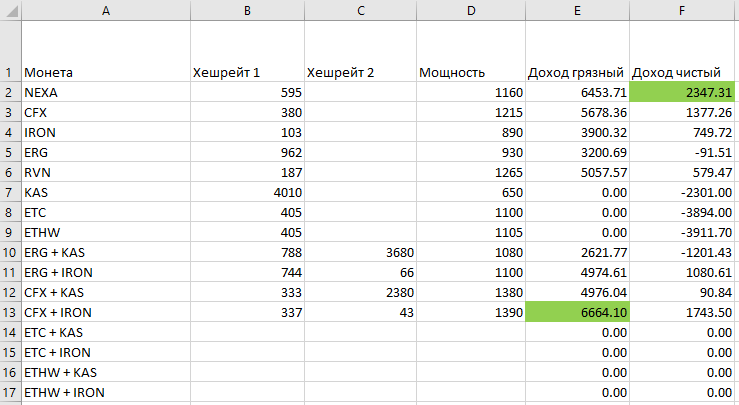Click hashrate 2 value 43
The width and height of the screenshot is (739, 405).
click(361, 312)
